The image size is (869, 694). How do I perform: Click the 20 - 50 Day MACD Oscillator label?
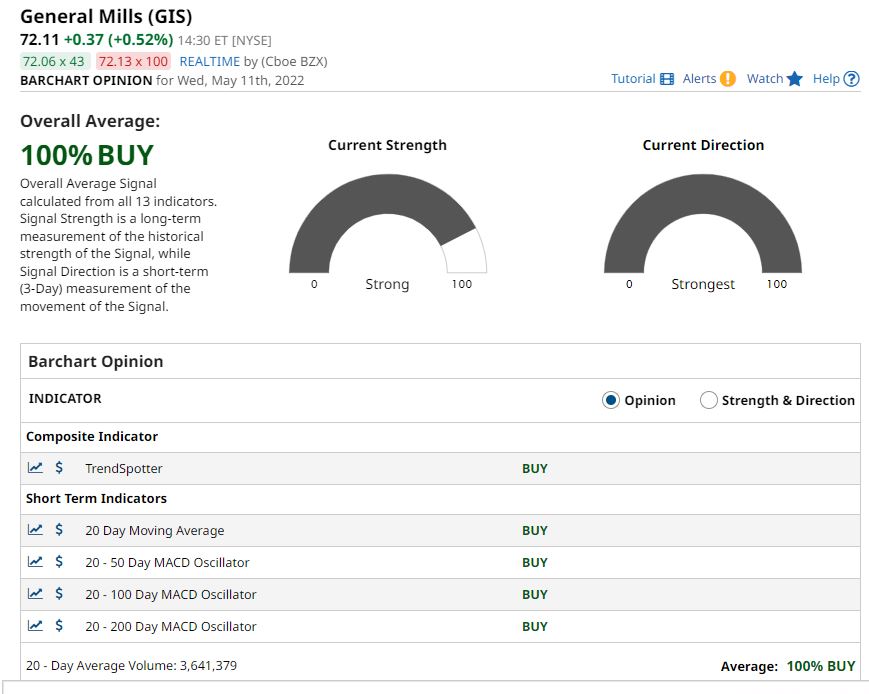(167, 562)
